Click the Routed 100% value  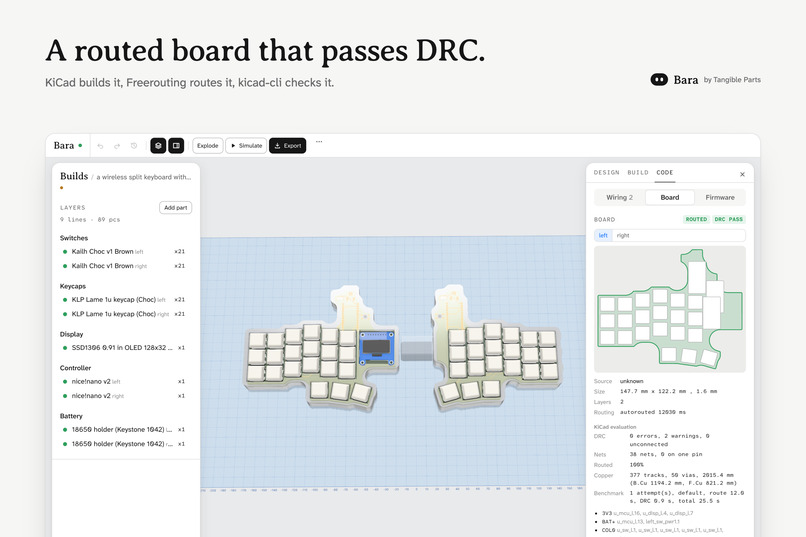click(x=636, y=465)
